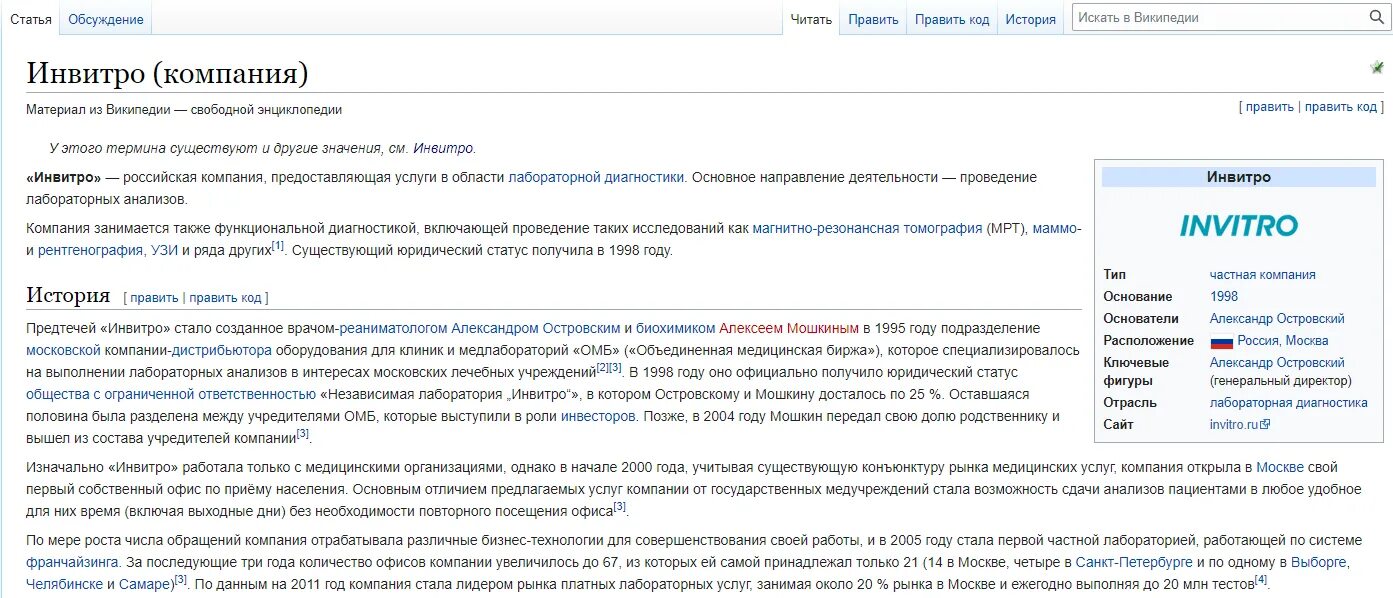
Task: Click top-right править код link near title
Action: tap(1341, 107)
